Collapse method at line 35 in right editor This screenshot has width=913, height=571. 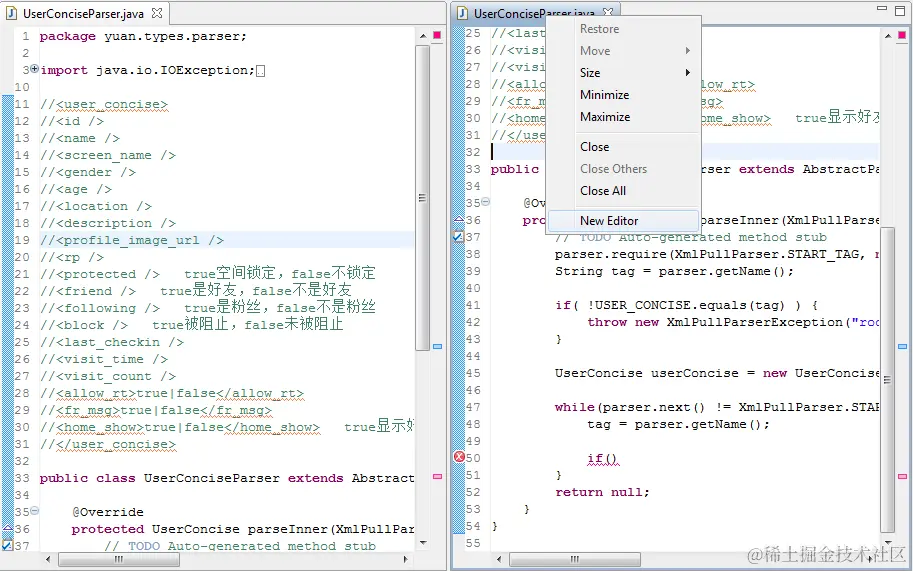tap(486, 201)
